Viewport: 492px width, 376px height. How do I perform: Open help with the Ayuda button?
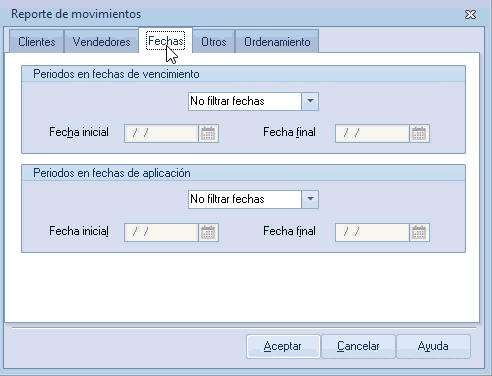pos(433,346)
